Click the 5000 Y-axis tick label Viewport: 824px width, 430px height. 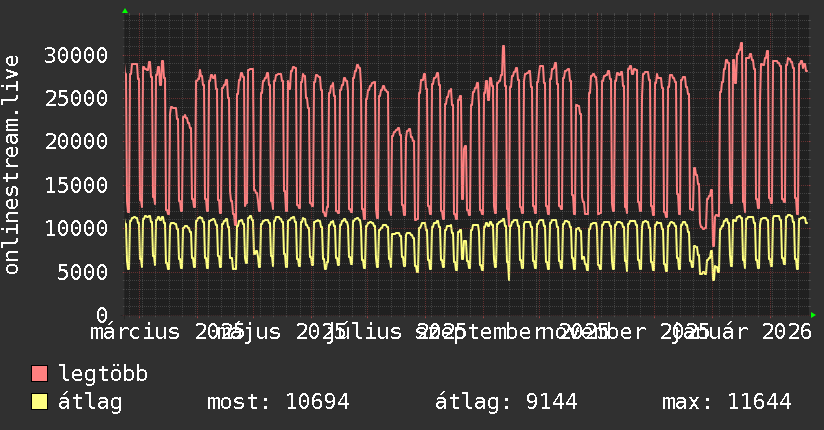(x=85, y=271)
